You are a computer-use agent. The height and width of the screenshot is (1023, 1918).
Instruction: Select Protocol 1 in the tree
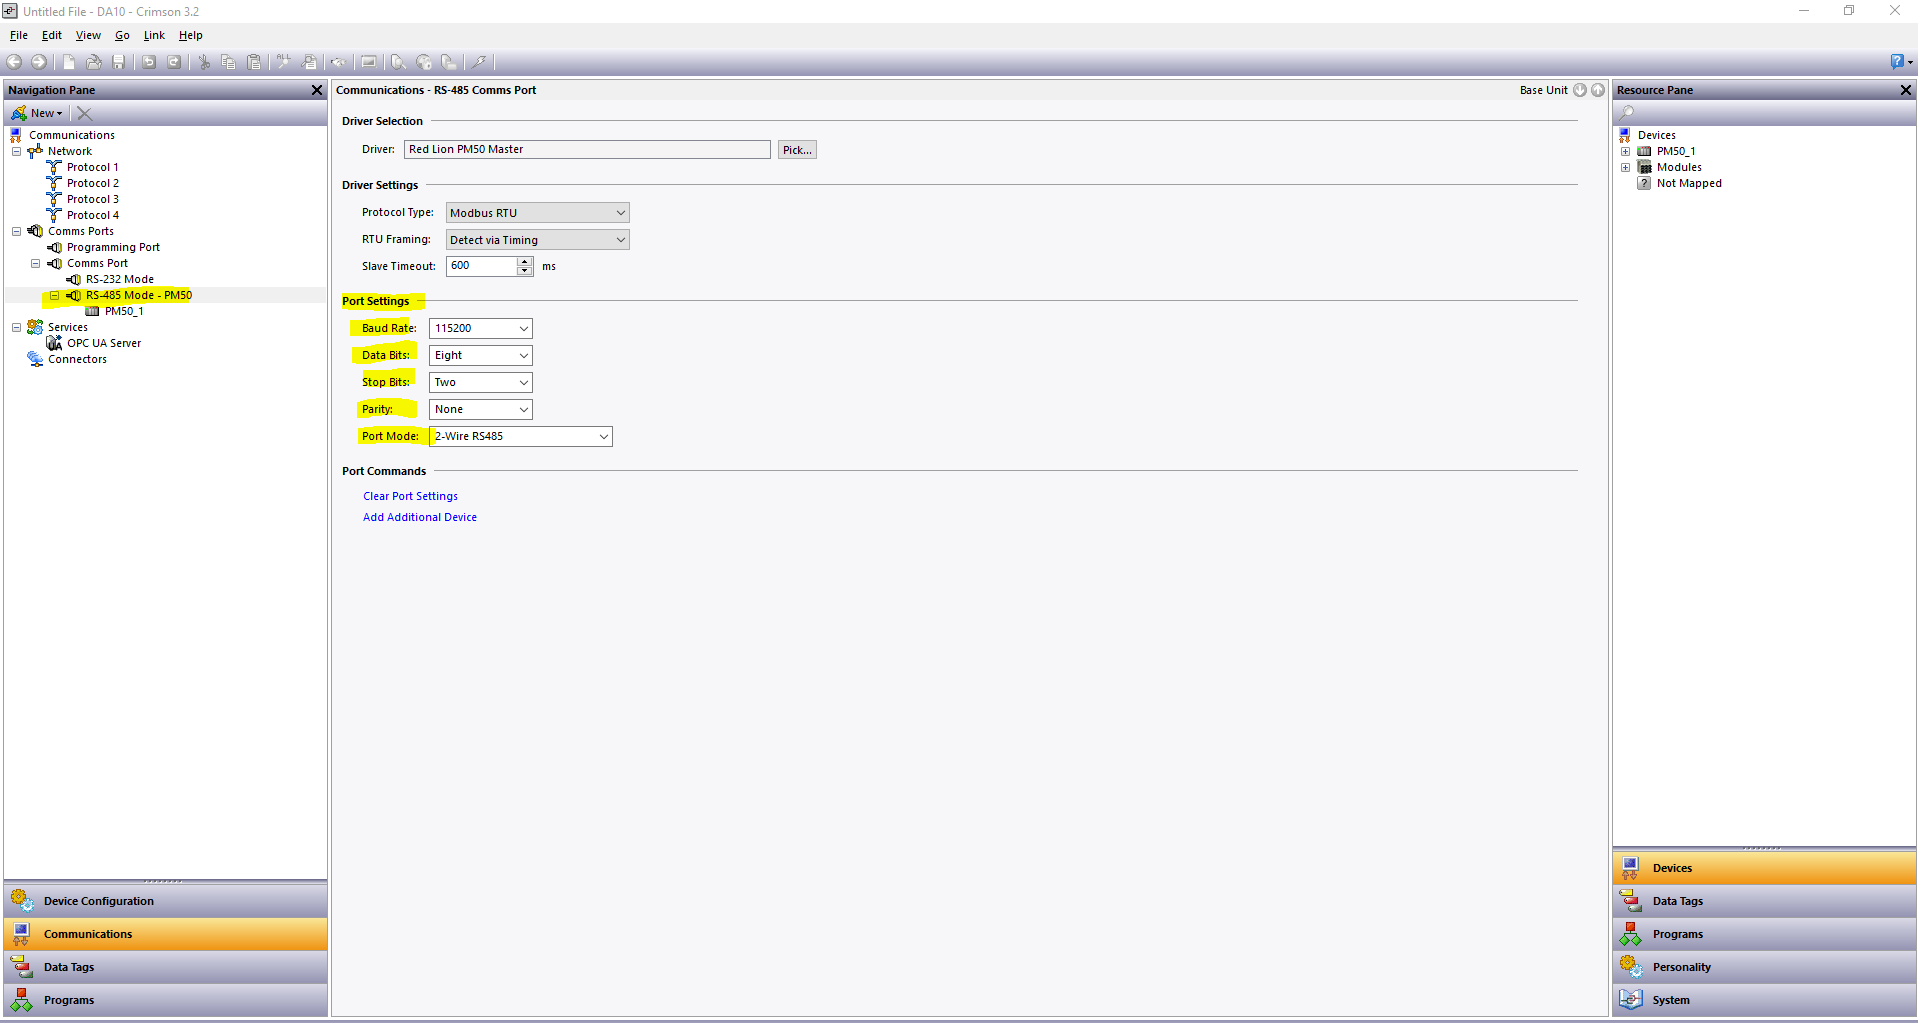(x=92, y=167)
